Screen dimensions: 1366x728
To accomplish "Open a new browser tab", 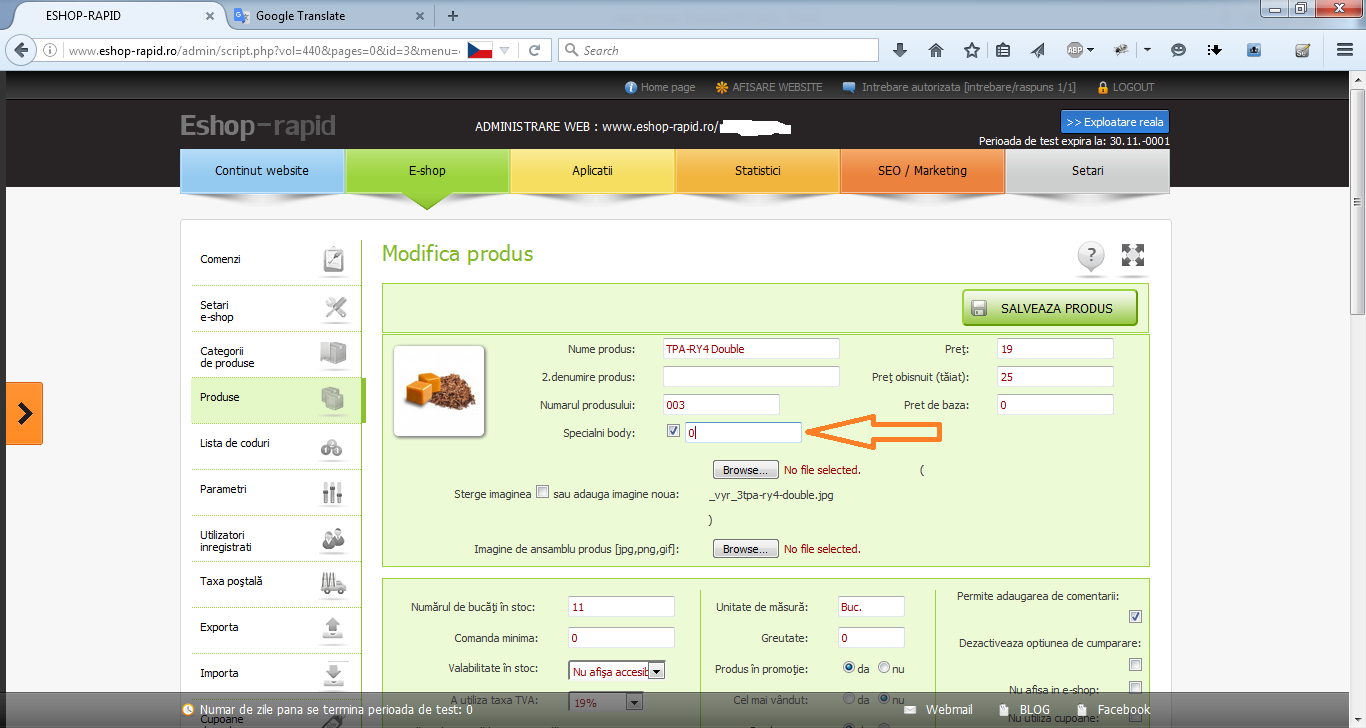I will [x=453, y=16].
